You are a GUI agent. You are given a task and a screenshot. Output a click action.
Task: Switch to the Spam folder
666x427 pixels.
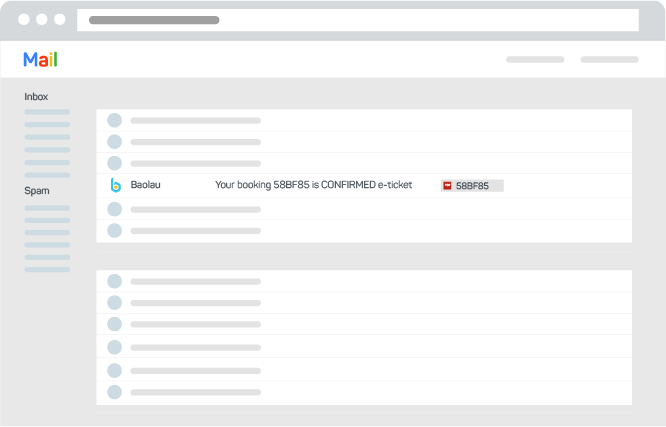pyautogui.click(x=36, y=190)
